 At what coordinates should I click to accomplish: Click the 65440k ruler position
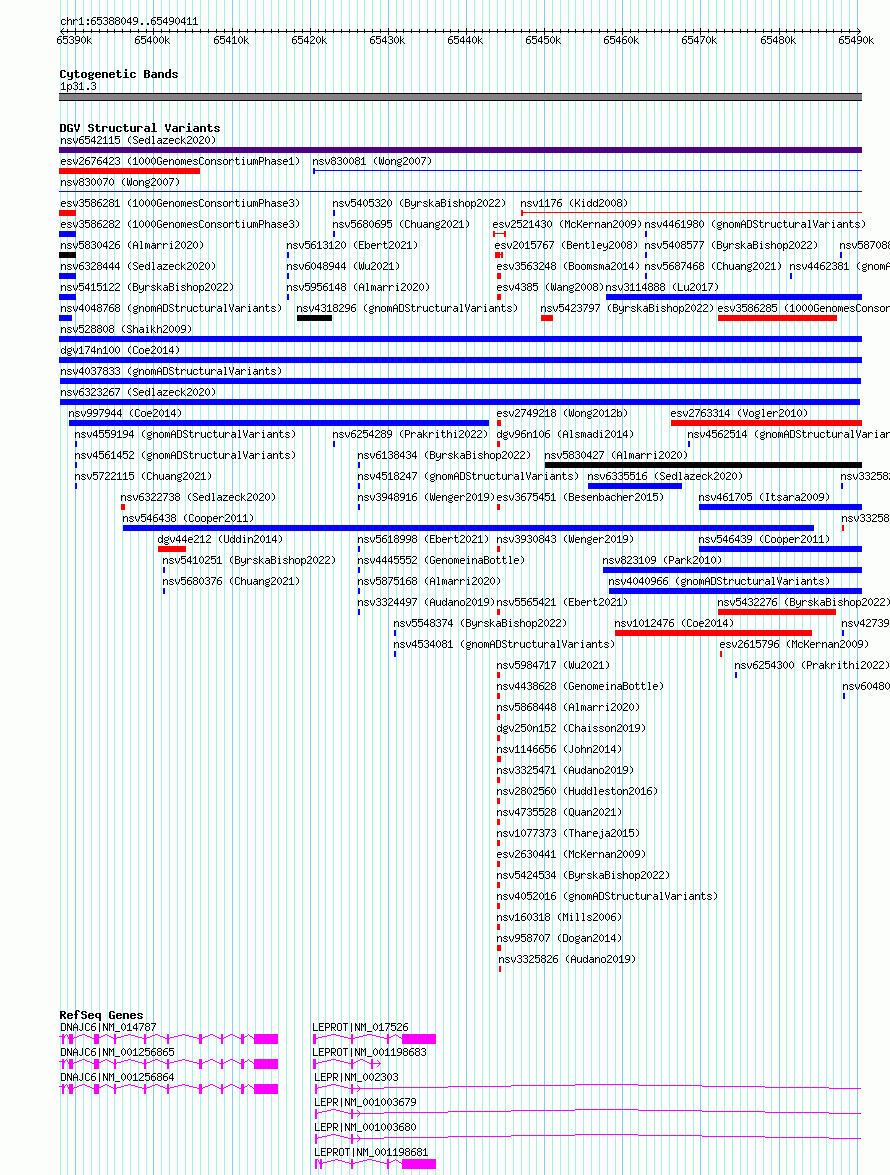pos(465,40)
